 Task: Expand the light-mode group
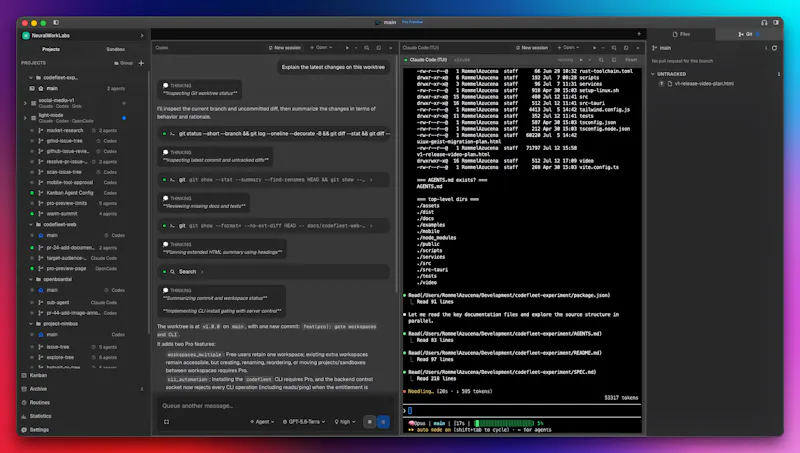25,118
